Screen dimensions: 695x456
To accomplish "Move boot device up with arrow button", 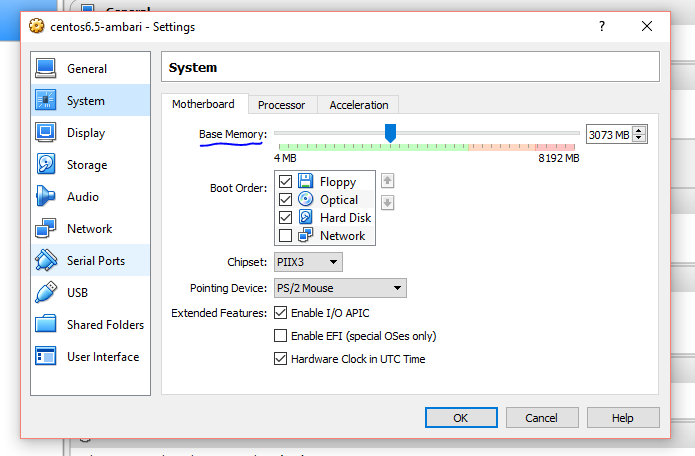I will 387,180.
